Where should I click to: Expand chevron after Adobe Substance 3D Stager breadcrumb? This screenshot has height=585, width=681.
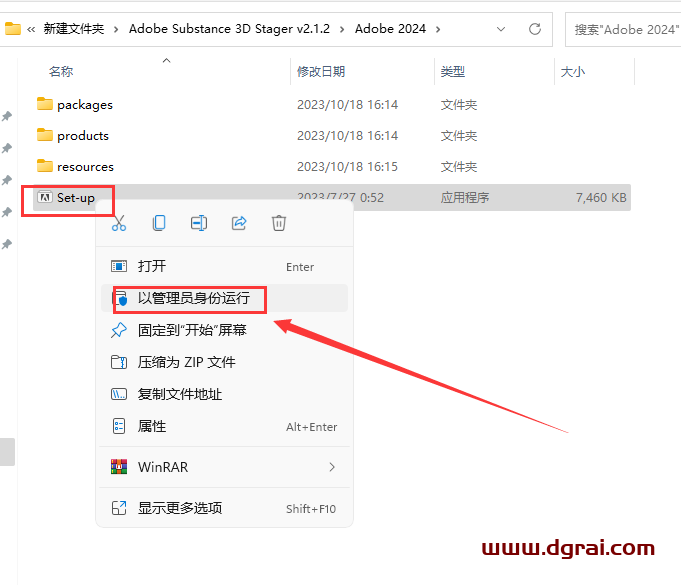(x=342, y=30)
